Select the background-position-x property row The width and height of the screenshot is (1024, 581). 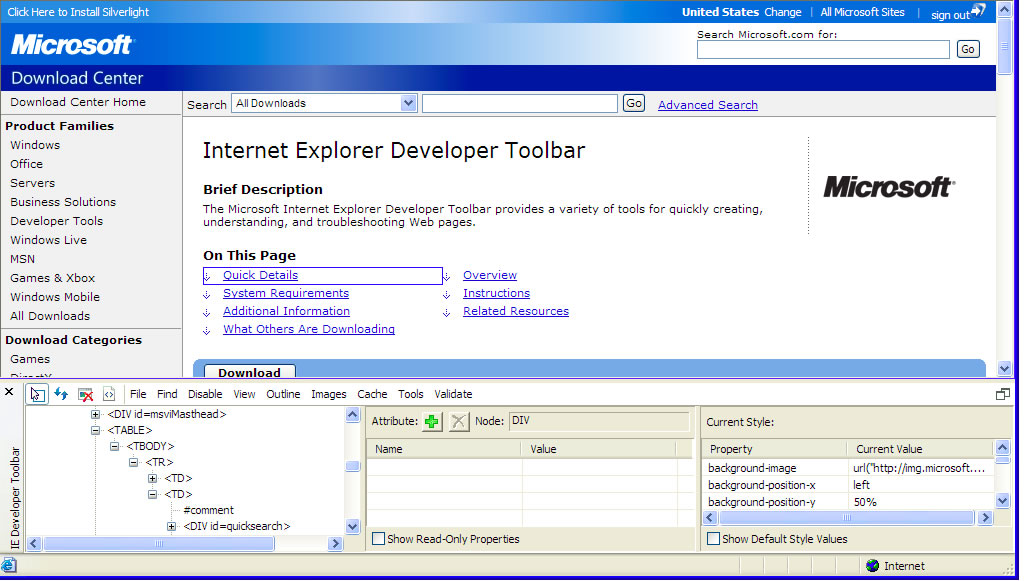848,485
